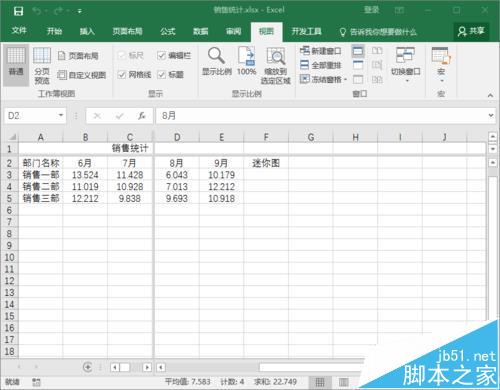Switch to normal view in status bar
The width and height of the screenshot is (500, 390).
point(320,382)
